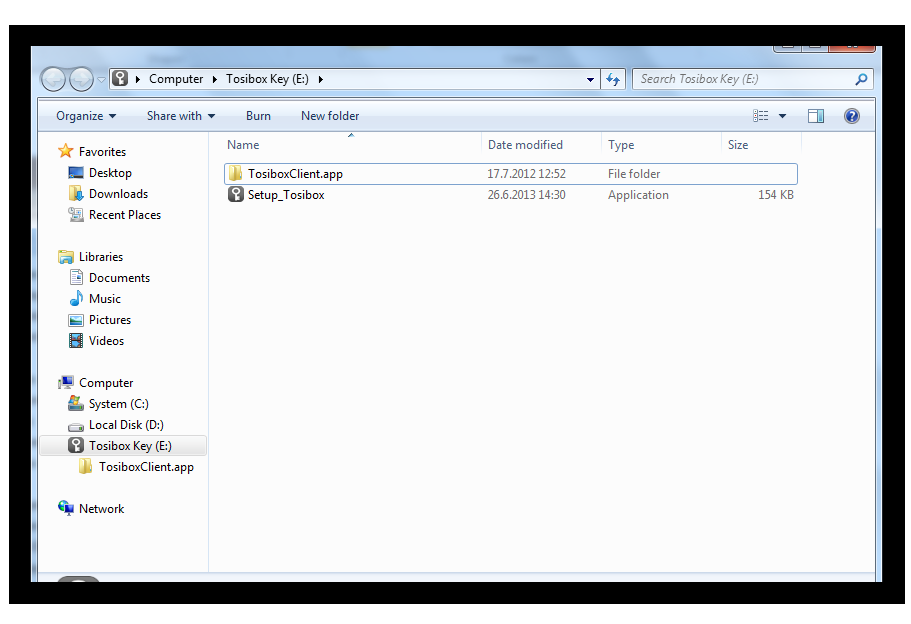Viewport: 911px width, 624px height.
Task: Open the Pictures library
Action: click(x=110, y=320)
